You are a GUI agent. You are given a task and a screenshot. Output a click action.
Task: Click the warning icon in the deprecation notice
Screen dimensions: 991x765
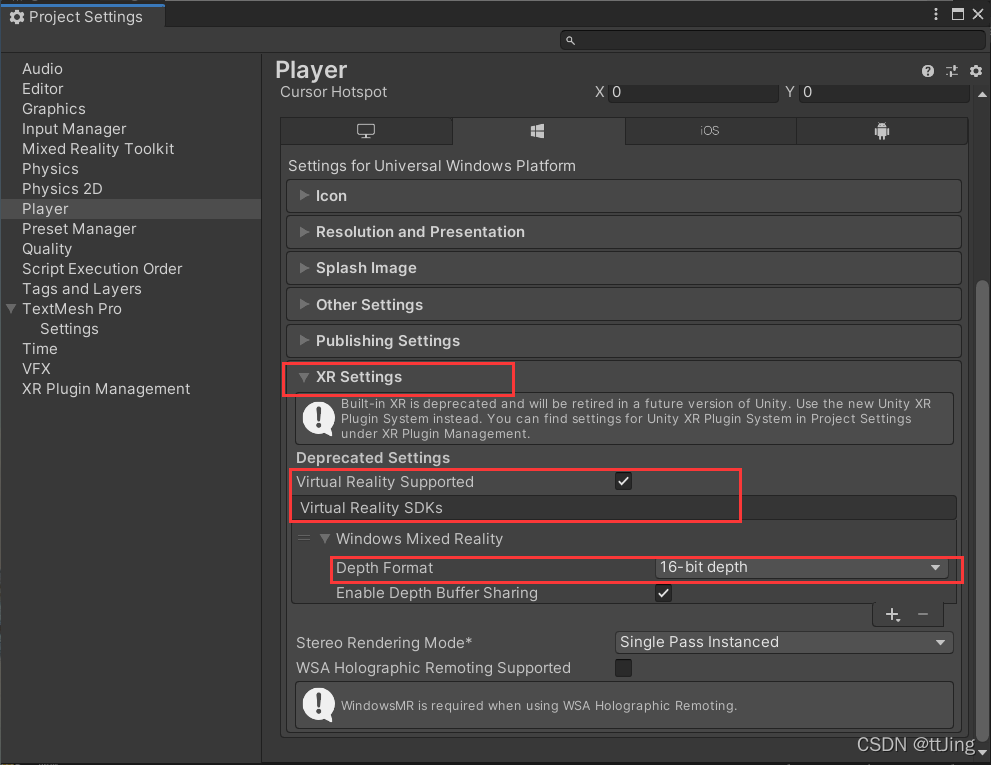tap(318, 418)
